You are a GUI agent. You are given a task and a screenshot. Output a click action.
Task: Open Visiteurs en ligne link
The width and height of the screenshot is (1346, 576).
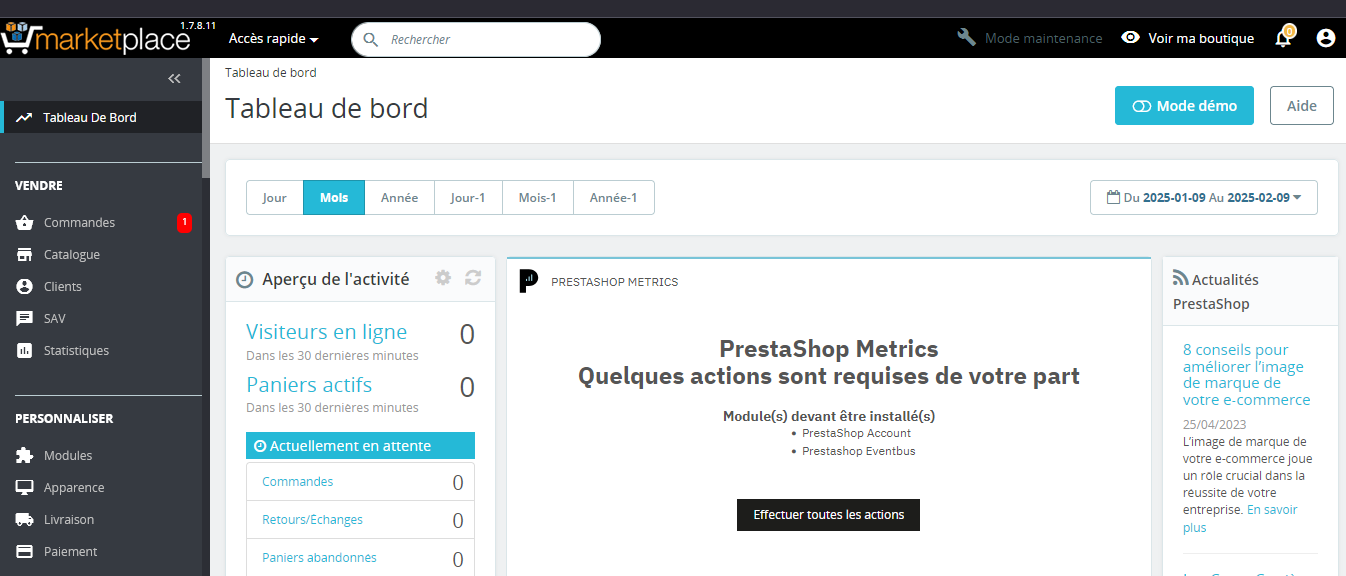(326, 332)
